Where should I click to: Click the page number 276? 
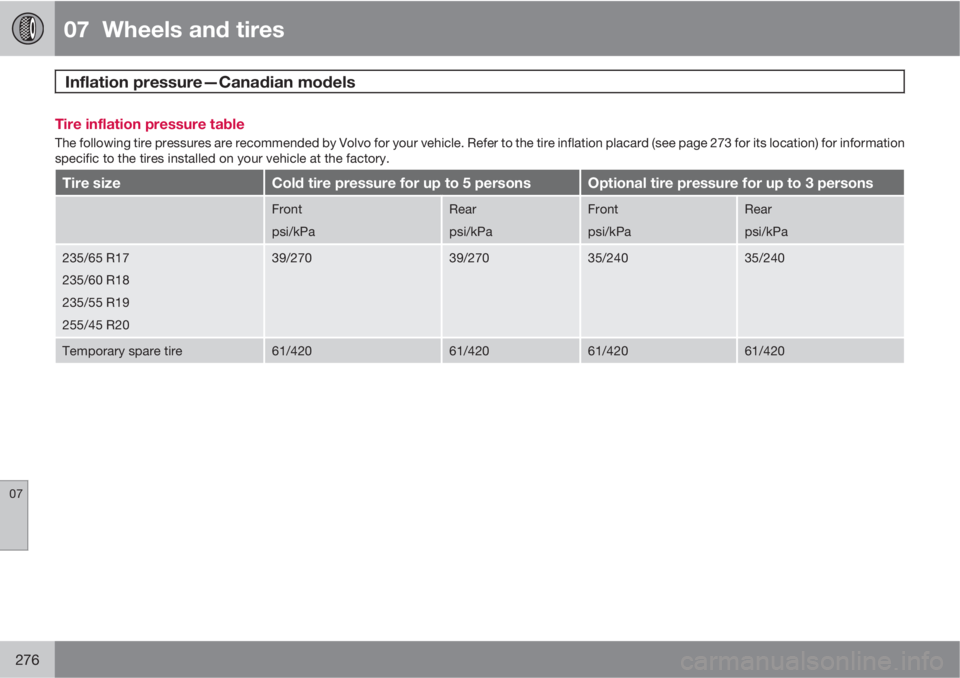pyautogui.click(x=27, y=660)
